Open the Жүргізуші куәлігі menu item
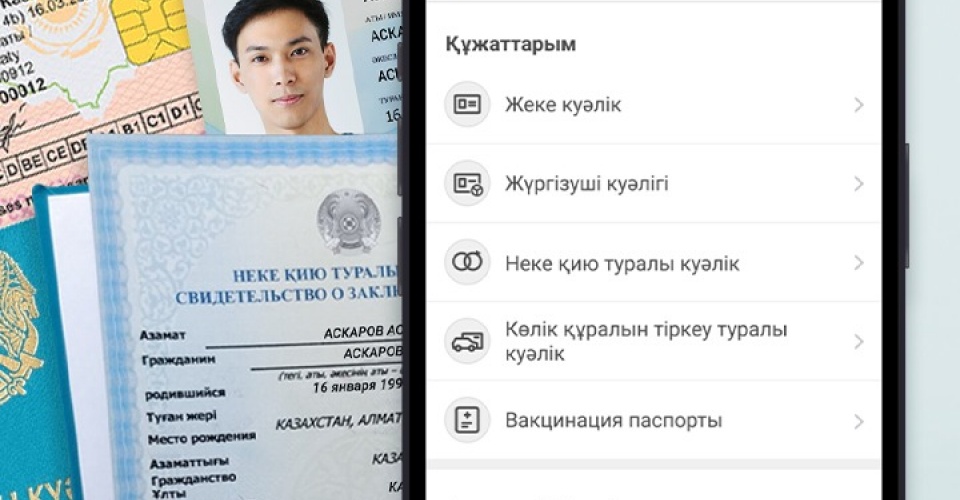The image size is (960, 500). click(654, 184)
